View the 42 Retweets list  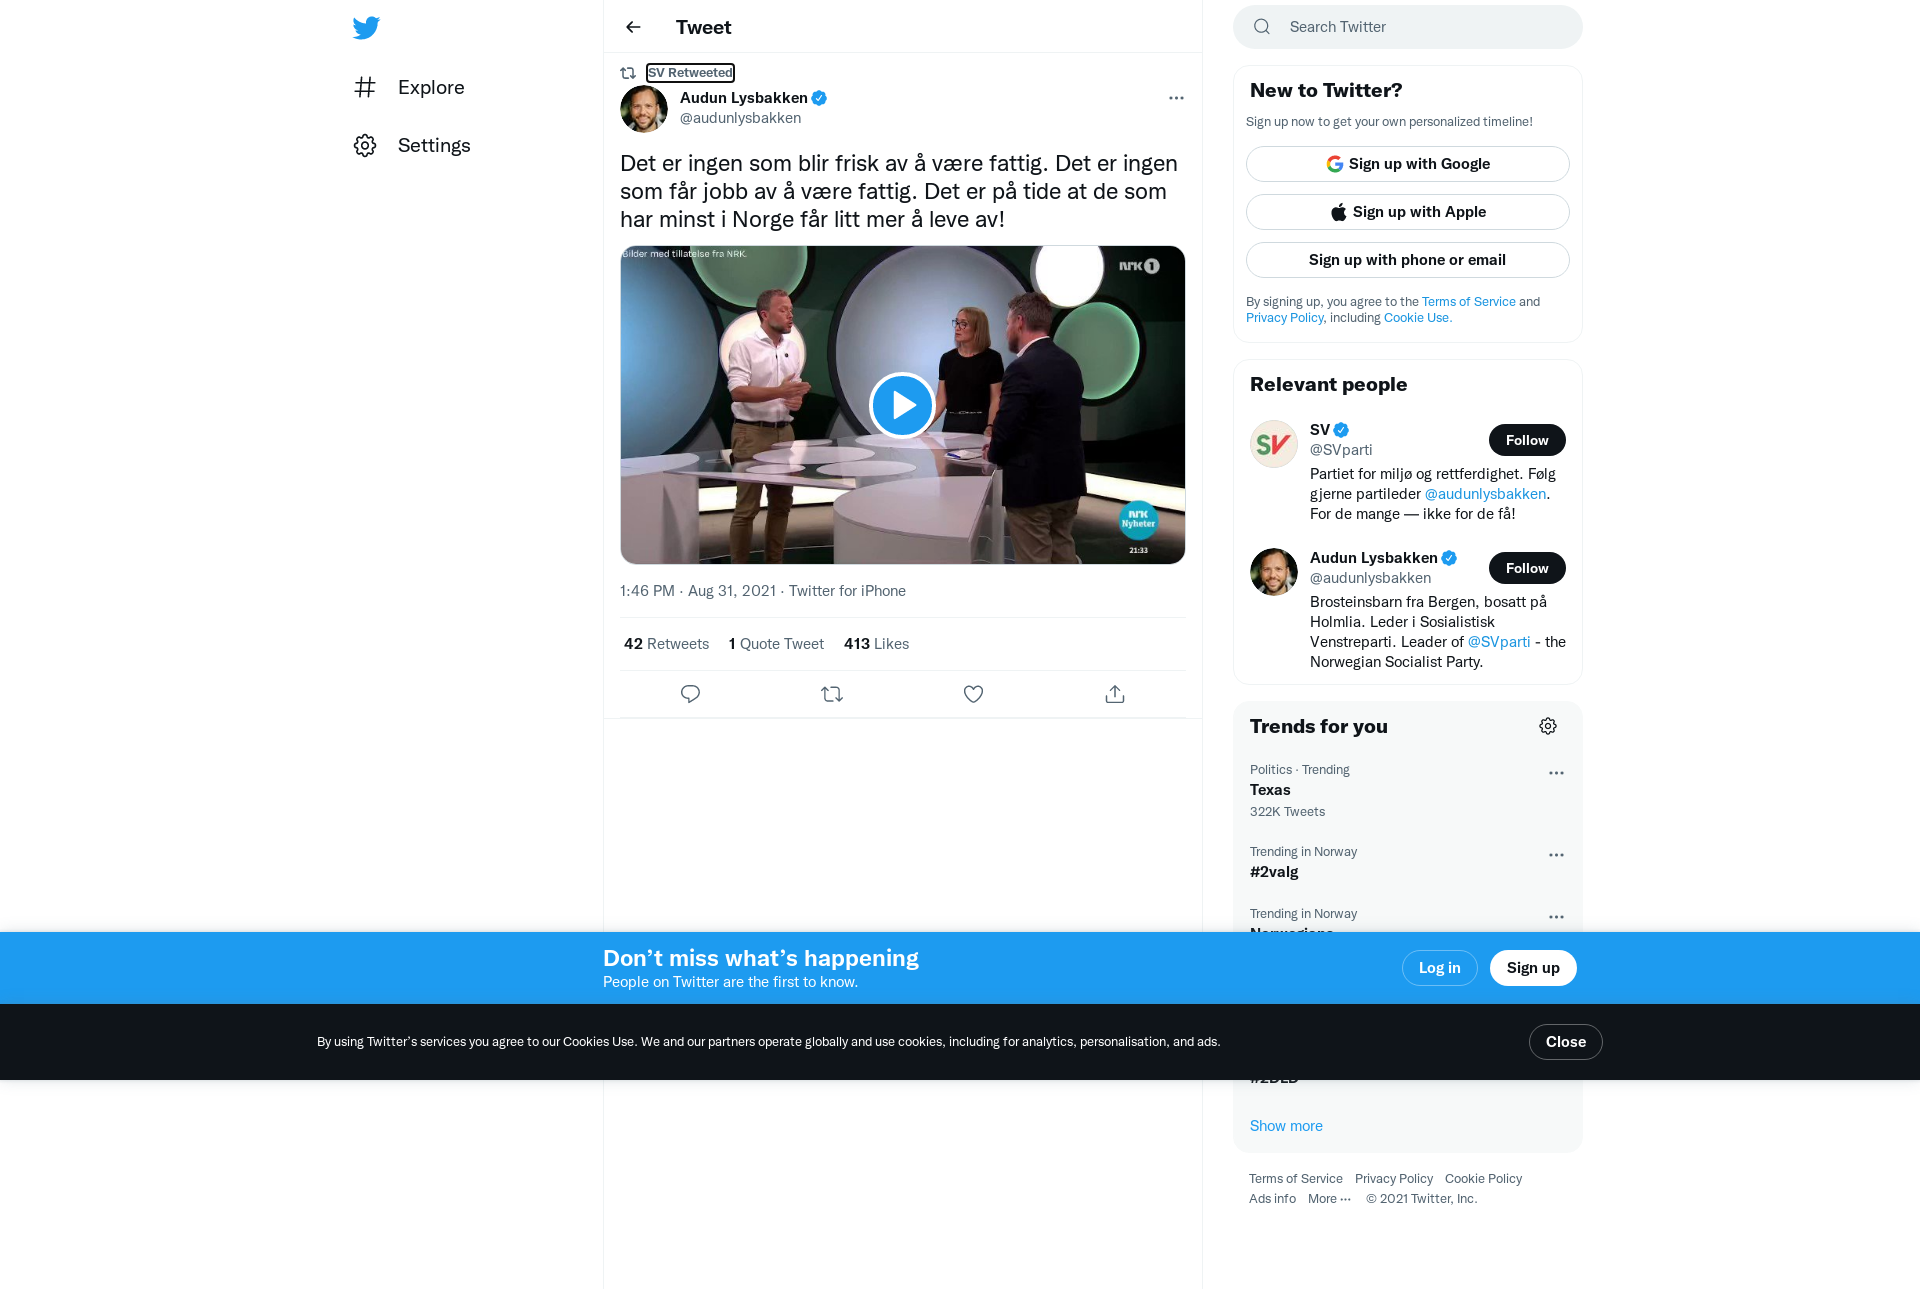(x=666, y=644)
